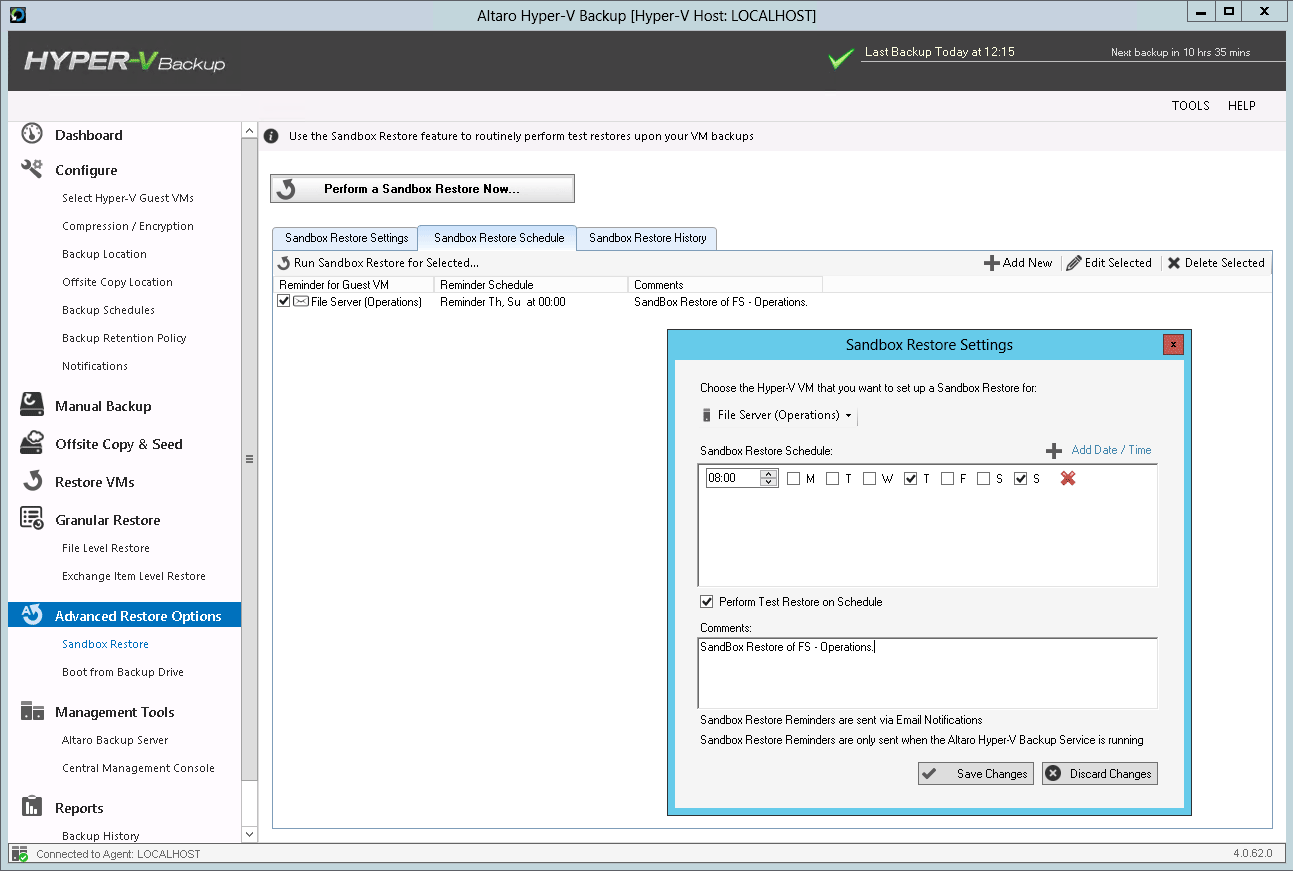Viewport: 1293px width, 871px height.
Task: Click the Management Tools server icon
Action: (32, 711)
